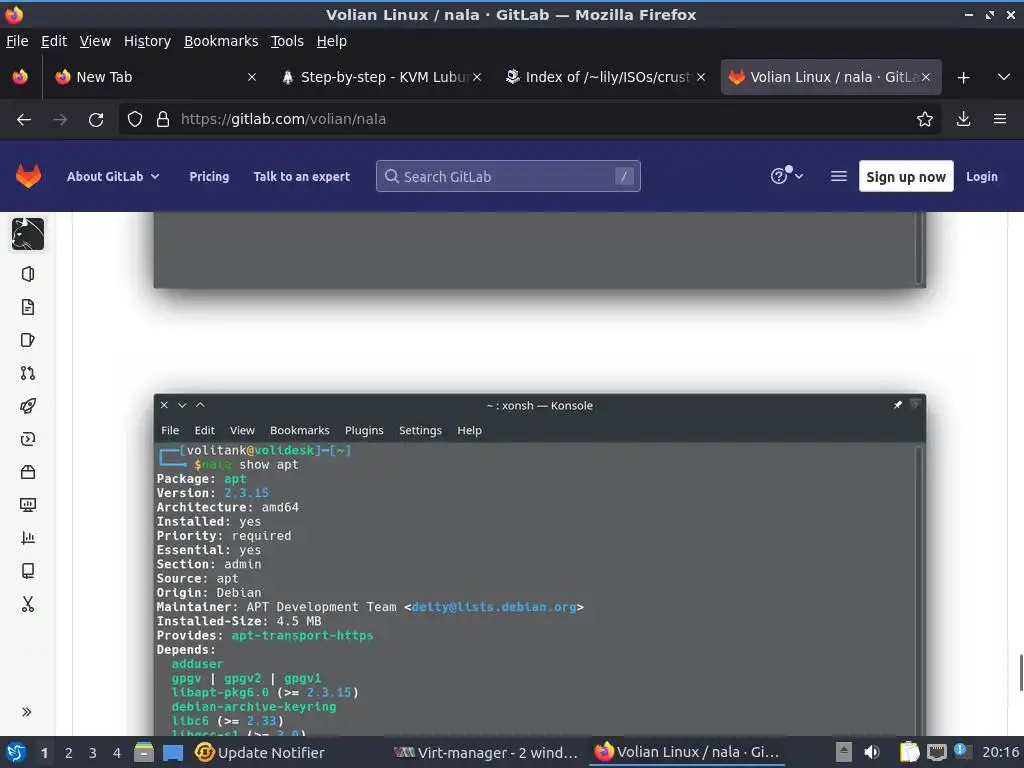Open Issues sidebar icon
Screen dimensions: 1024x768
27,340
